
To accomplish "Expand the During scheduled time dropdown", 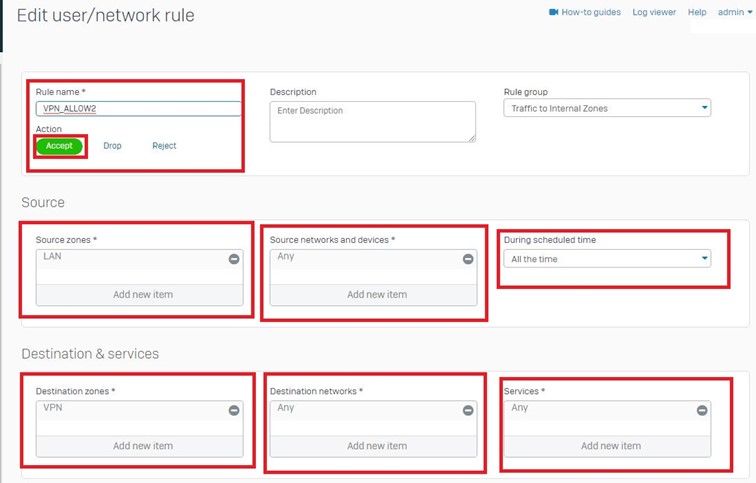I will (607, 259).
